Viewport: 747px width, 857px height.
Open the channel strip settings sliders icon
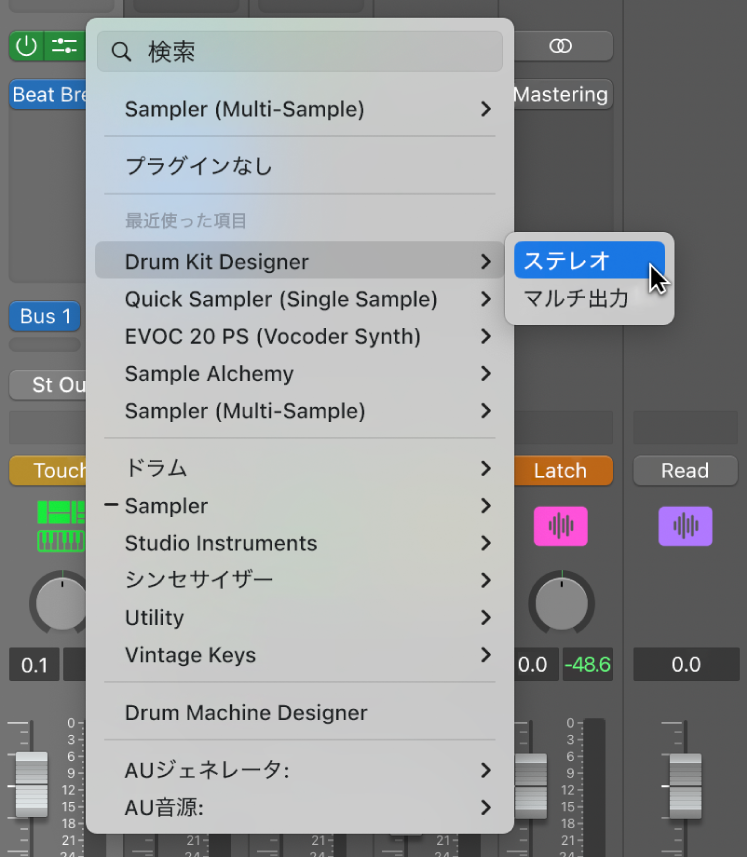pyautogui.click(x=63, y=46)
